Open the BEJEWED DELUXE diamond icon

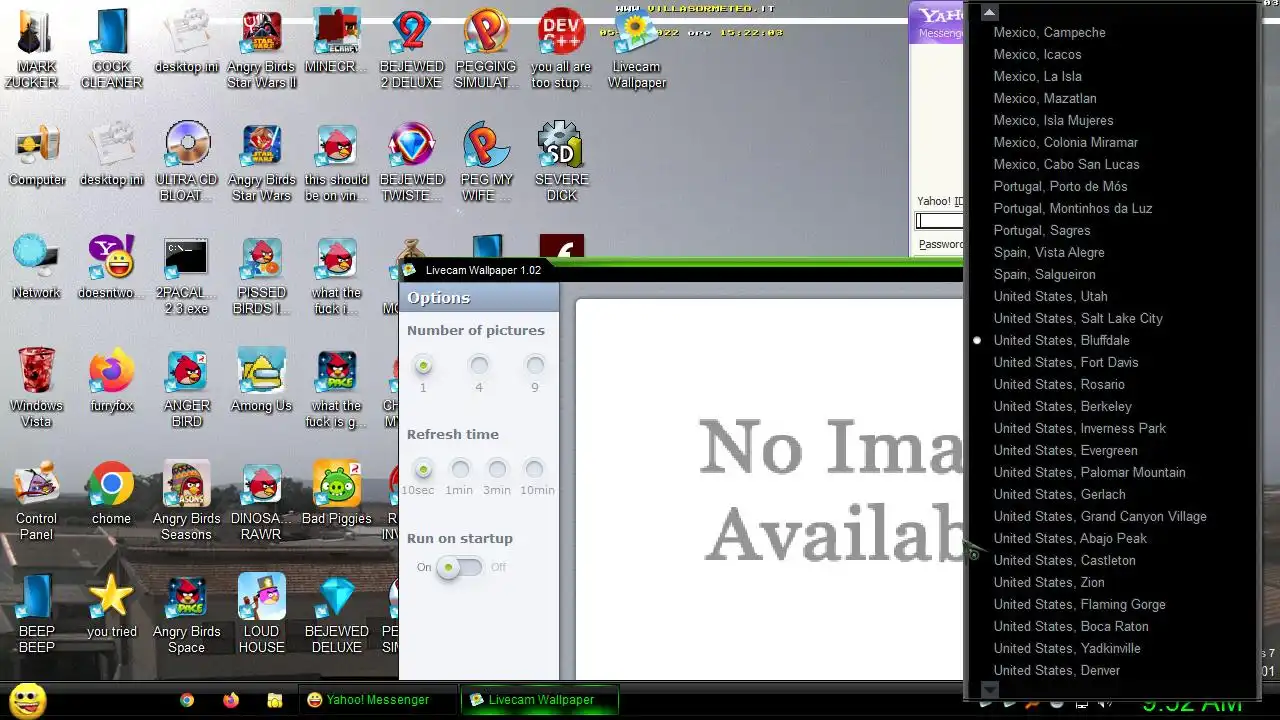point(336,615)
